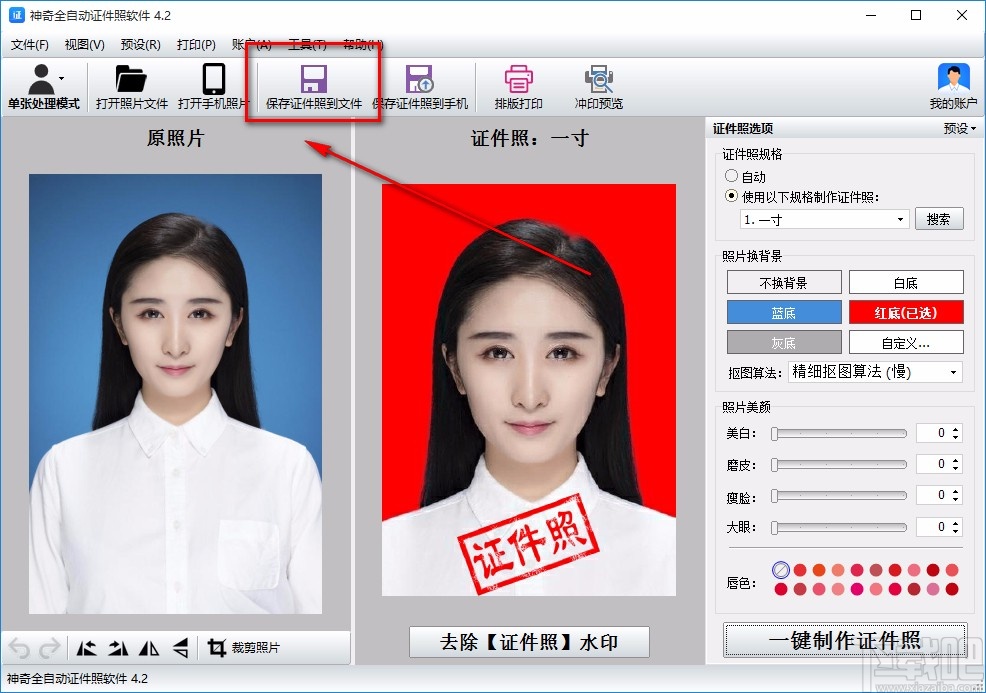Open the 打印(P) menu

196,45
